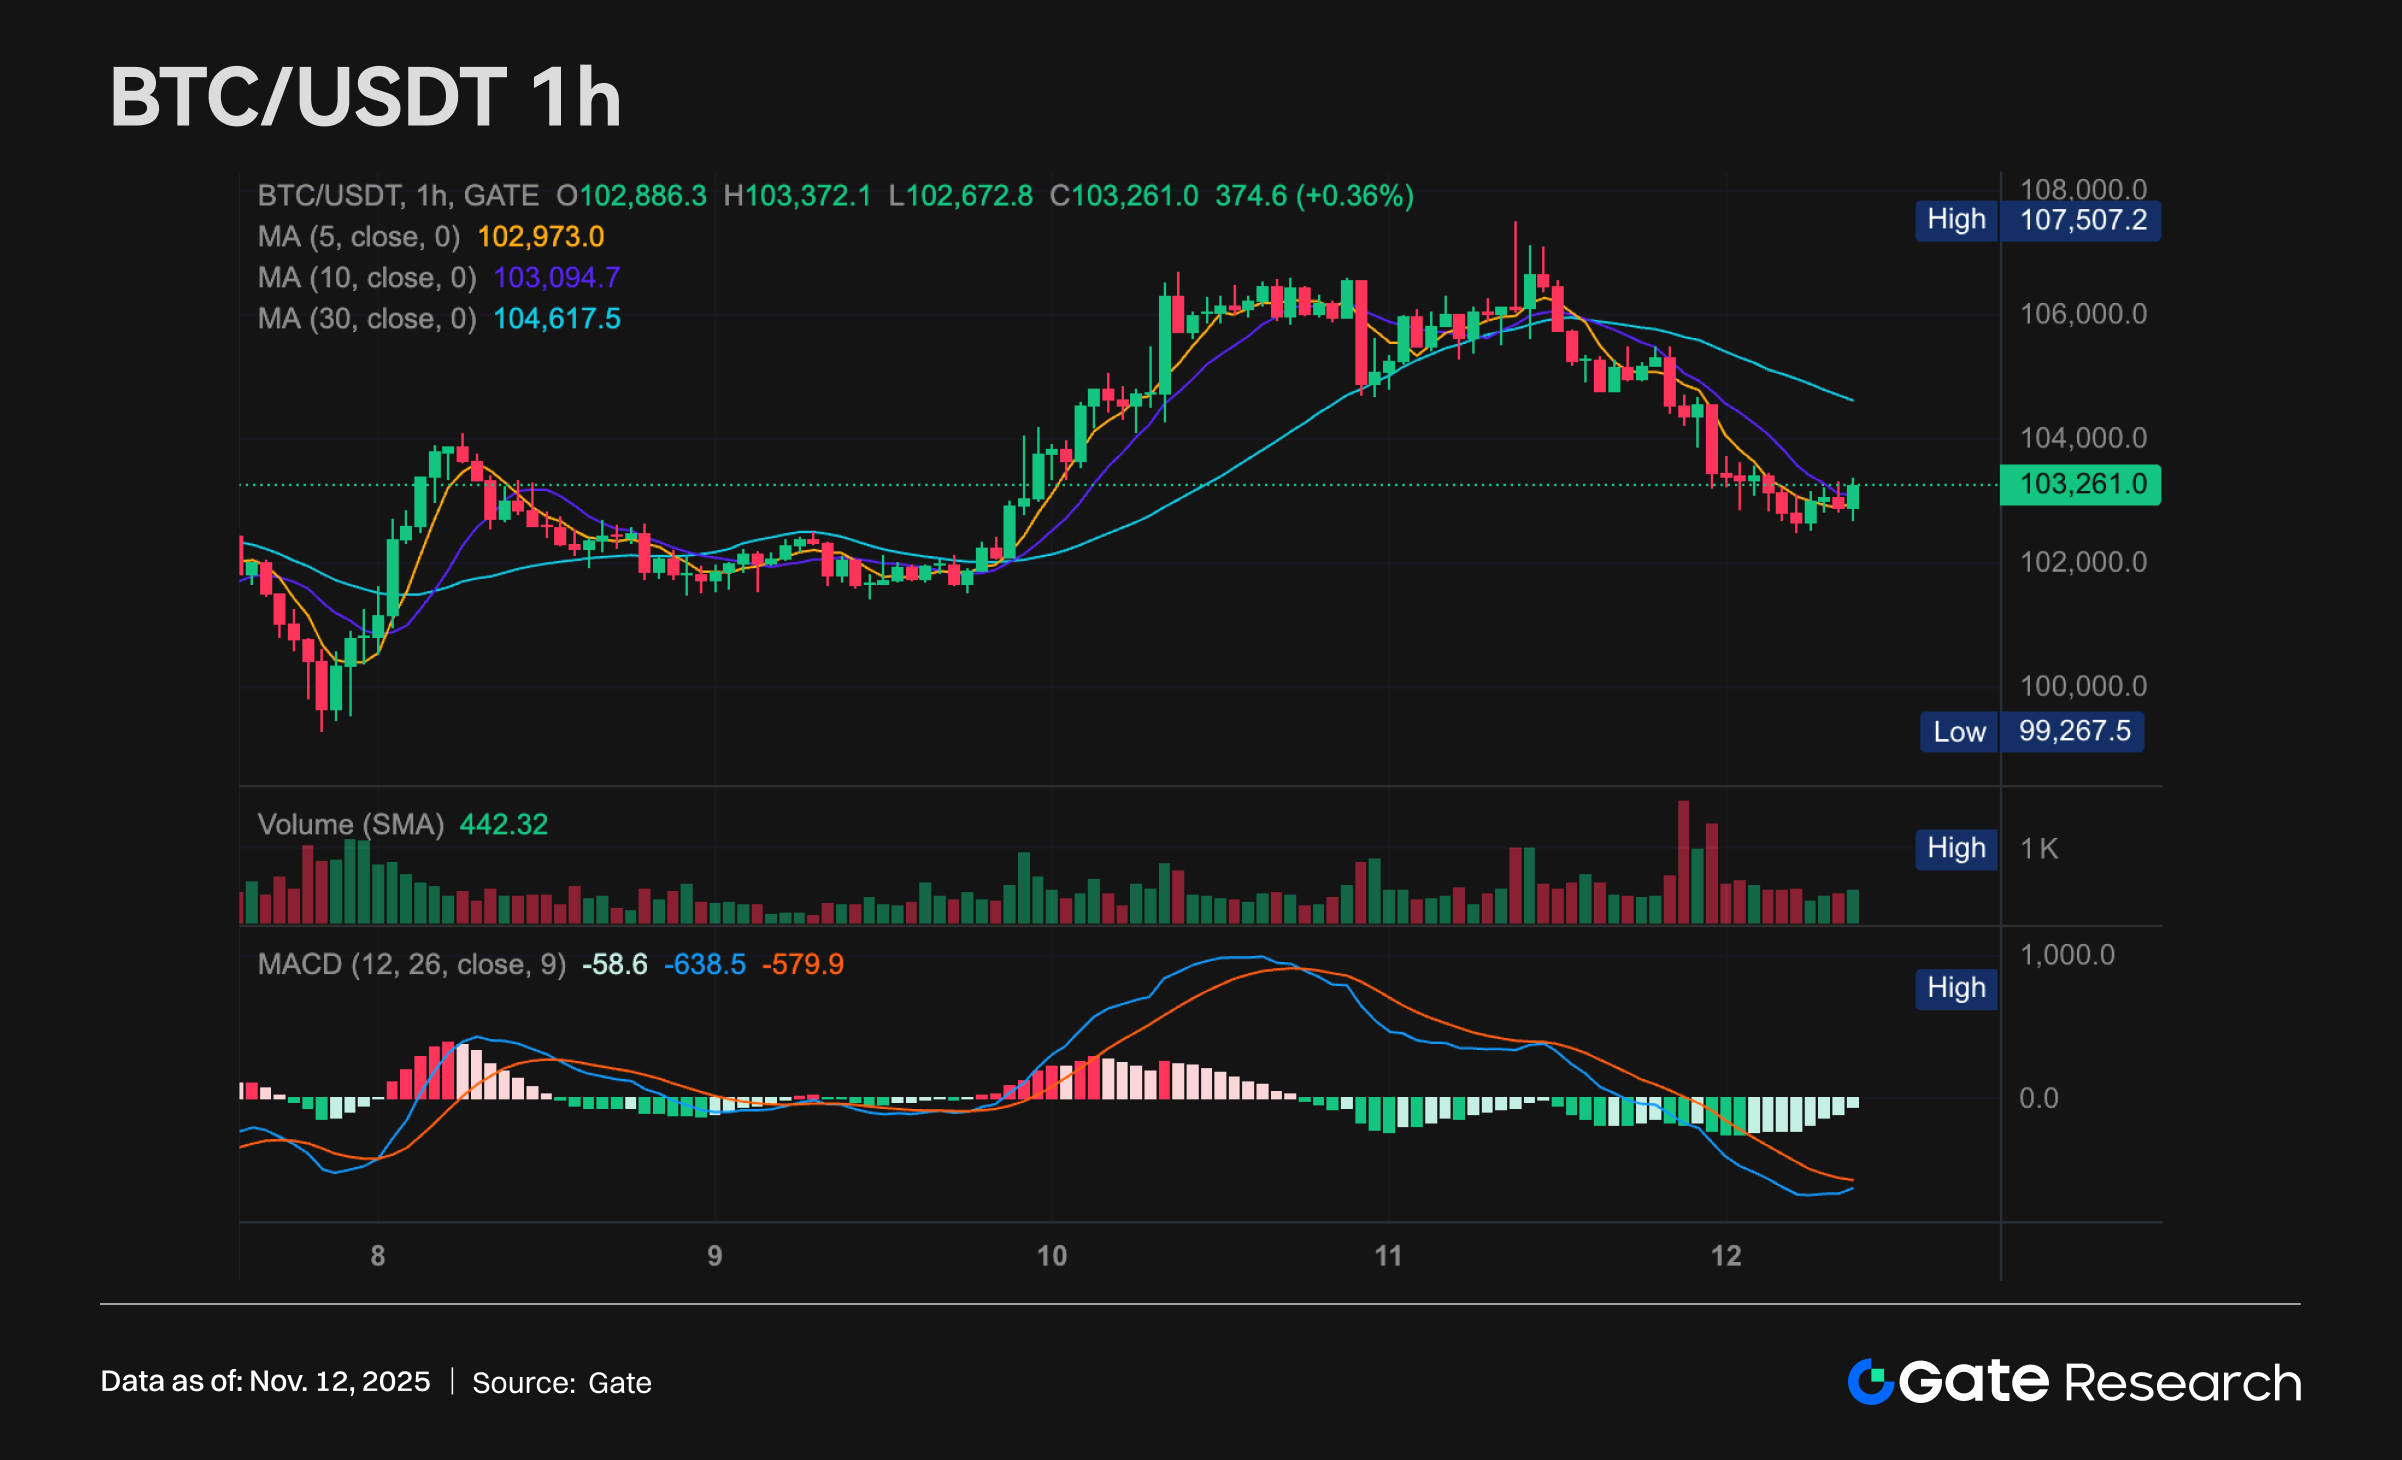
Task: Click date marker 12 on time axis
Action: point(1726,1256)
